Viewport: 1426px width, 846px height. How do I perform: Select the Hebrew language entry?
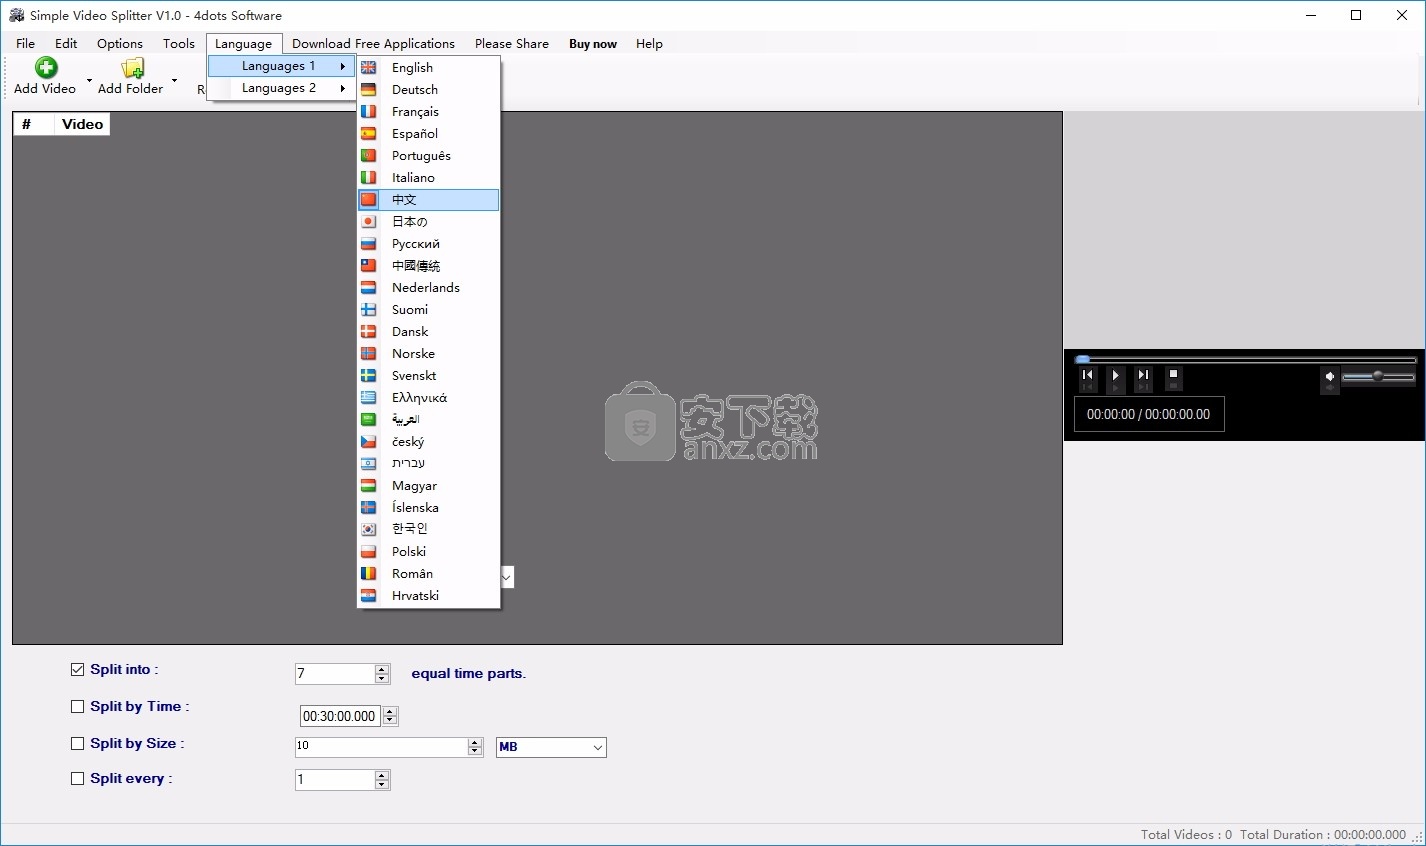coord(428,463)
